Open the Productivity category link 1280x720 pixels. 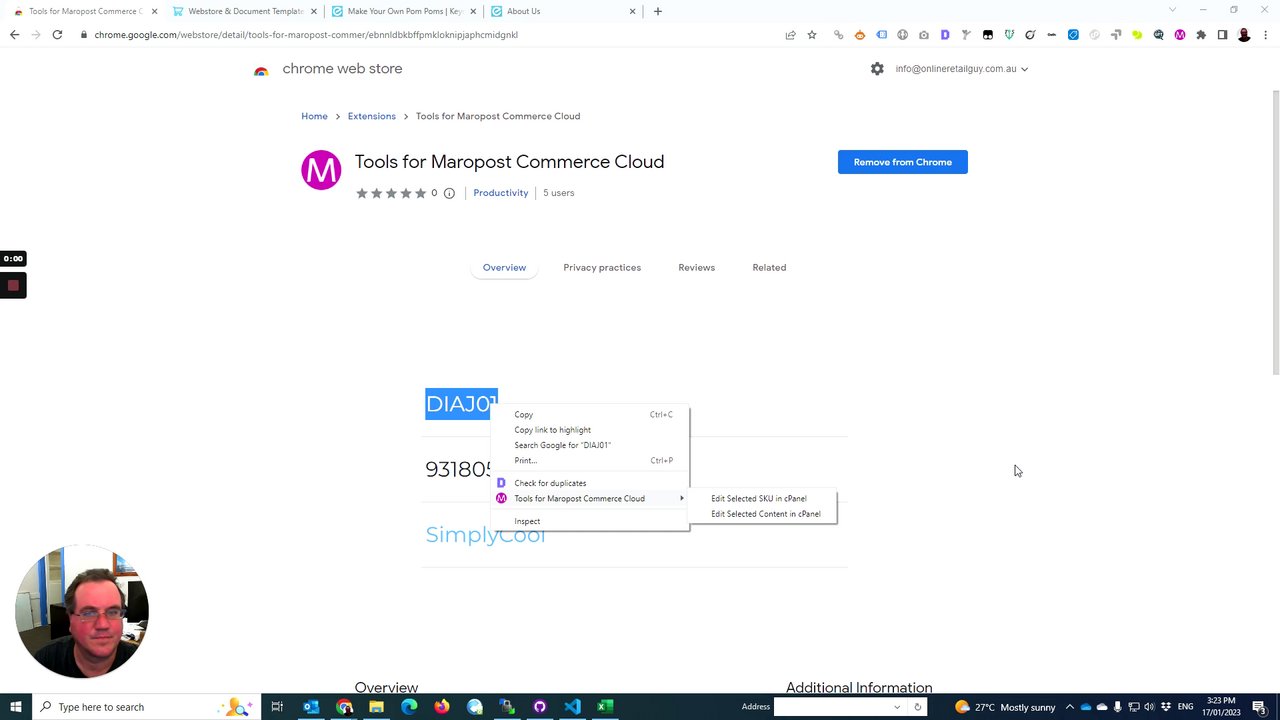(x=501, y=193)
